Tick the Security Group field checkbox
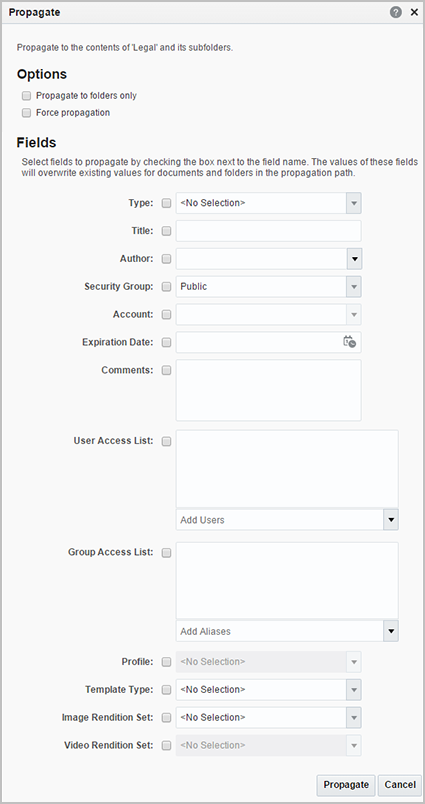The height and width of the screenshot is (804, 425). coord(166,287)
